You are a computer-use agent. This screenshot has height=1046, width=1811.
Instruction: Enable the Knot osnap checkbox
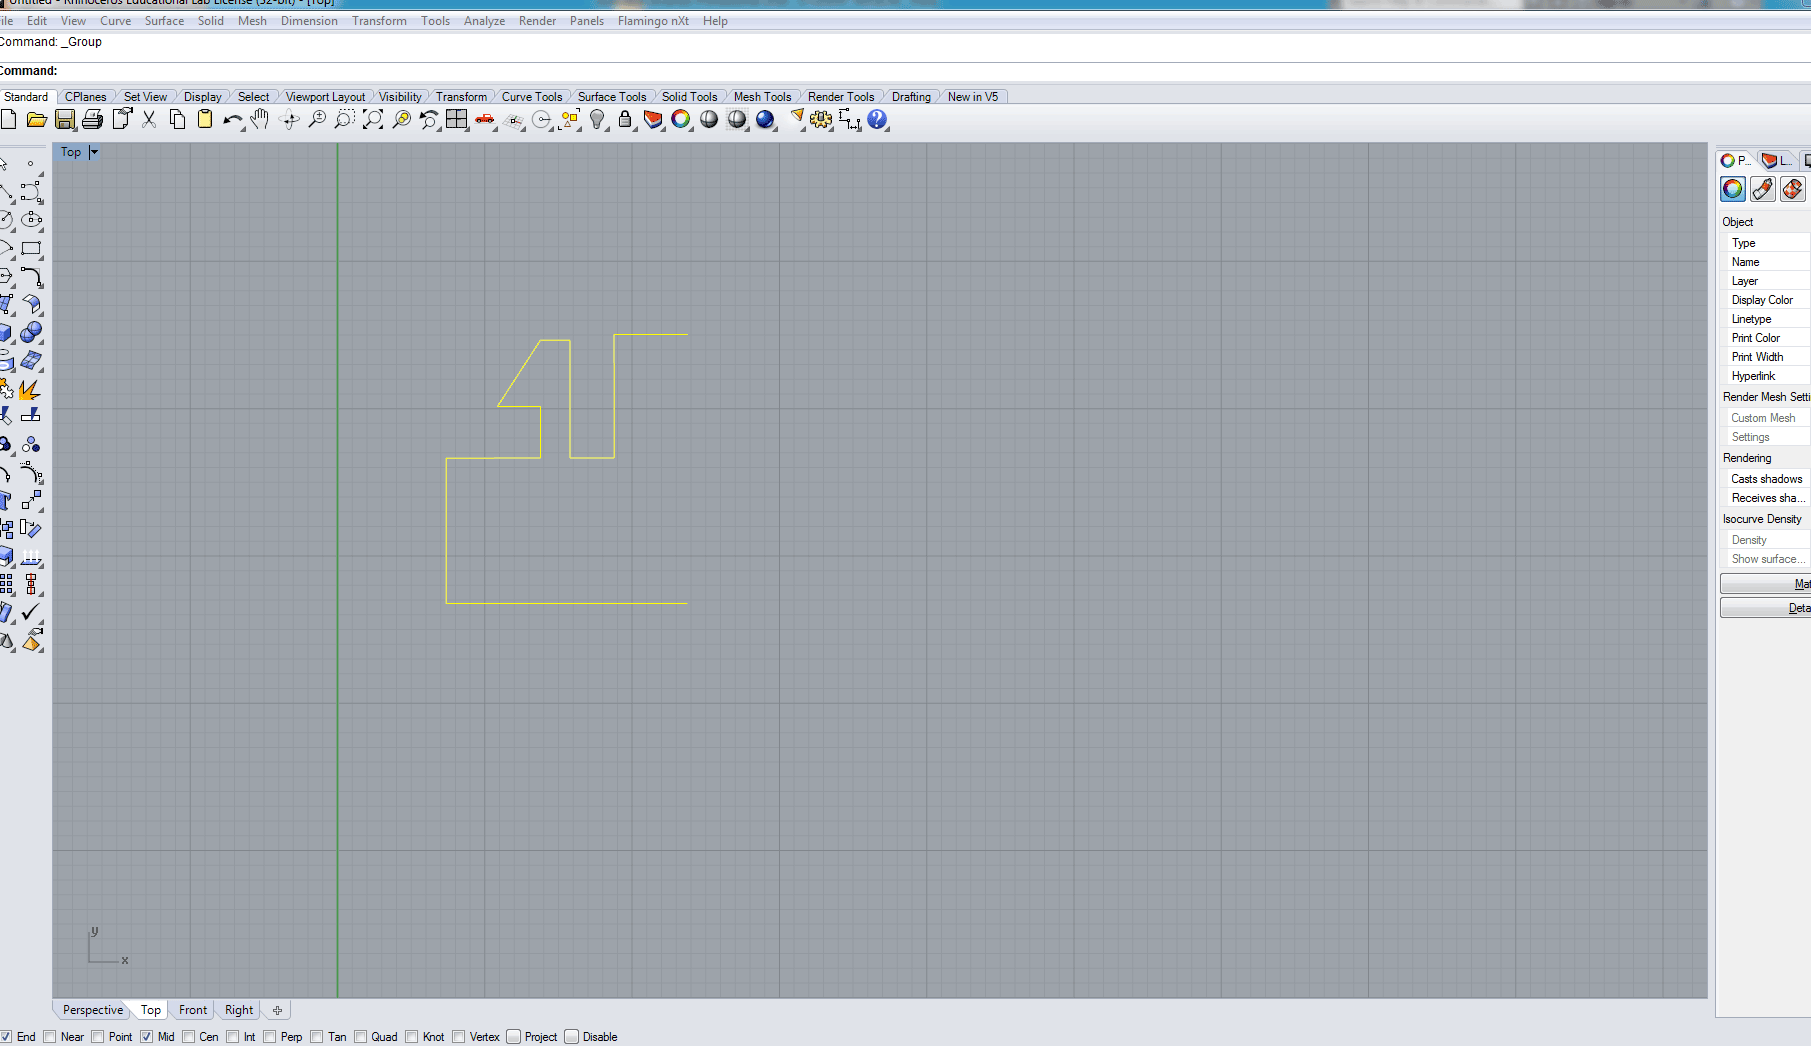[x=412, y=1037]
